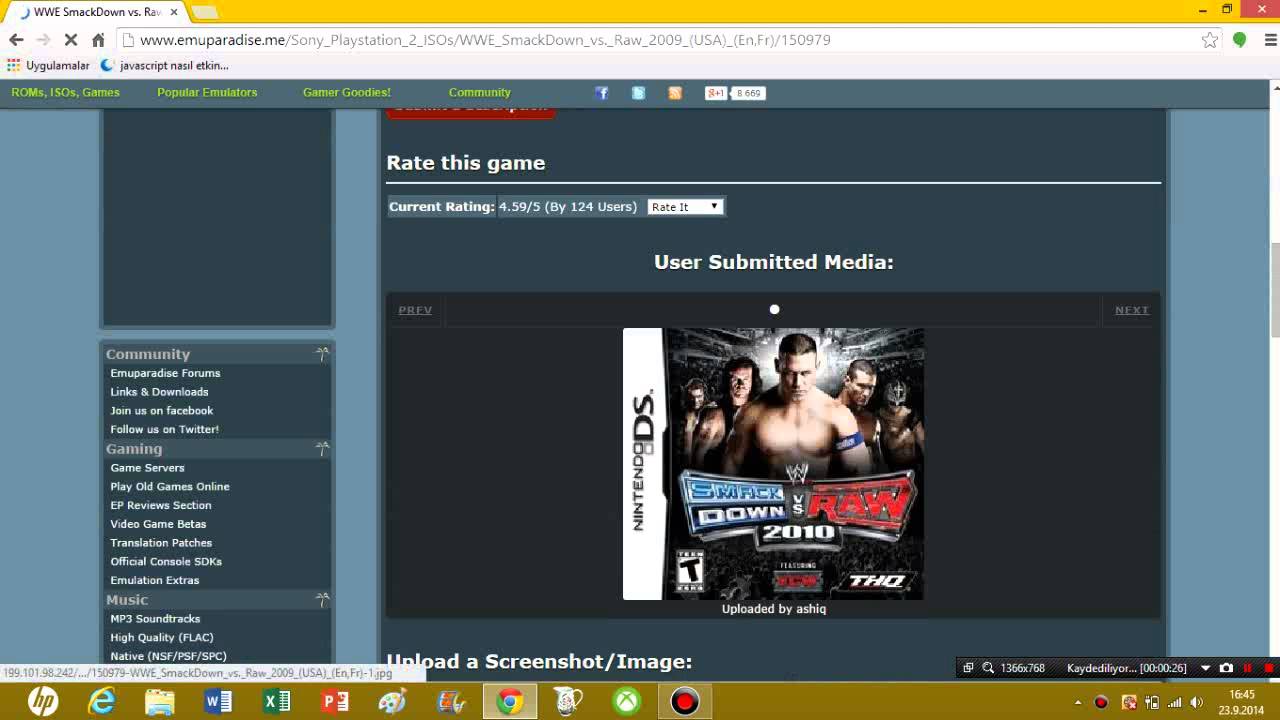Open the Rate It dropdown
The image size is (1280, 720).
(685, 207)
